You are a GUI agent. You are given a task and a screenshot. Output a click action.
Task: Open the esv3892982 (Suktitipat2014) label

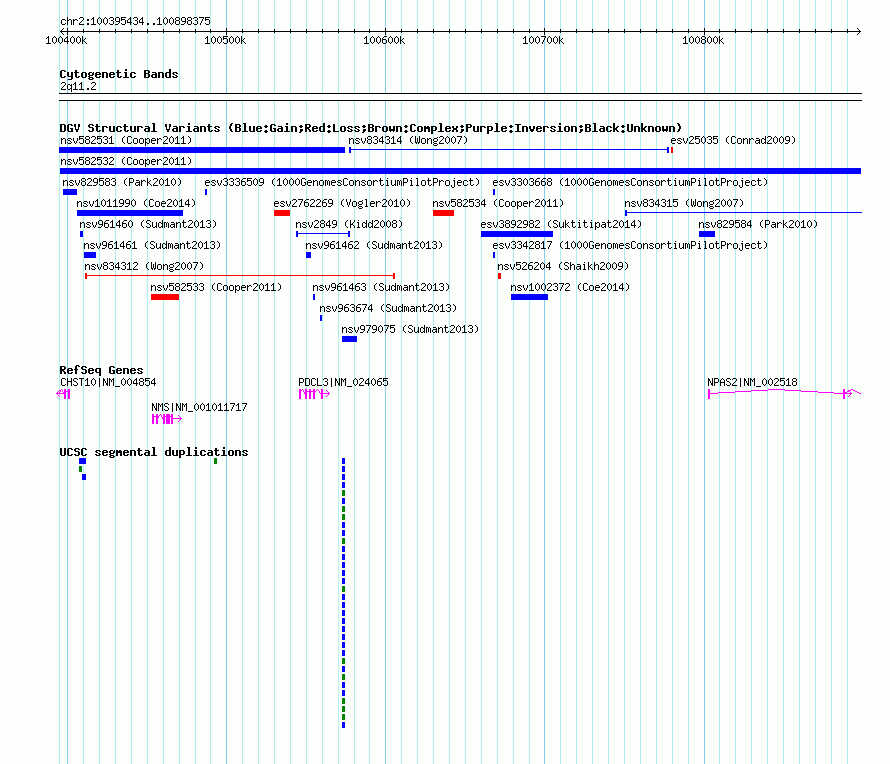click(x=561, y=224)
